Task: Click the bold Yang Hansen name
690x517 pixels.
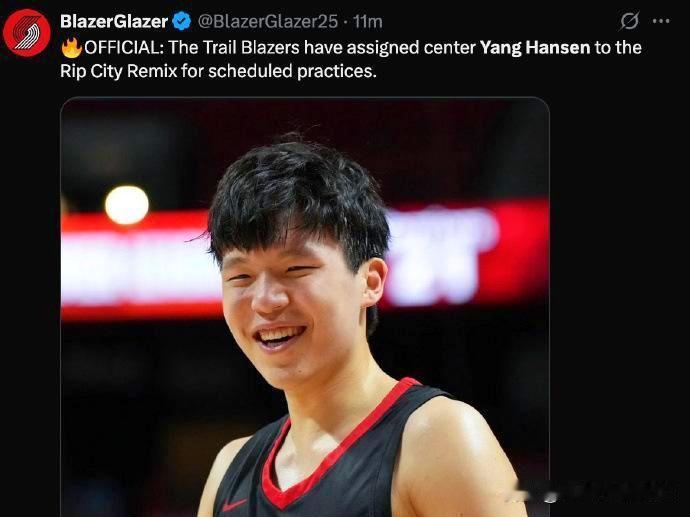Action: coord(535,48)
